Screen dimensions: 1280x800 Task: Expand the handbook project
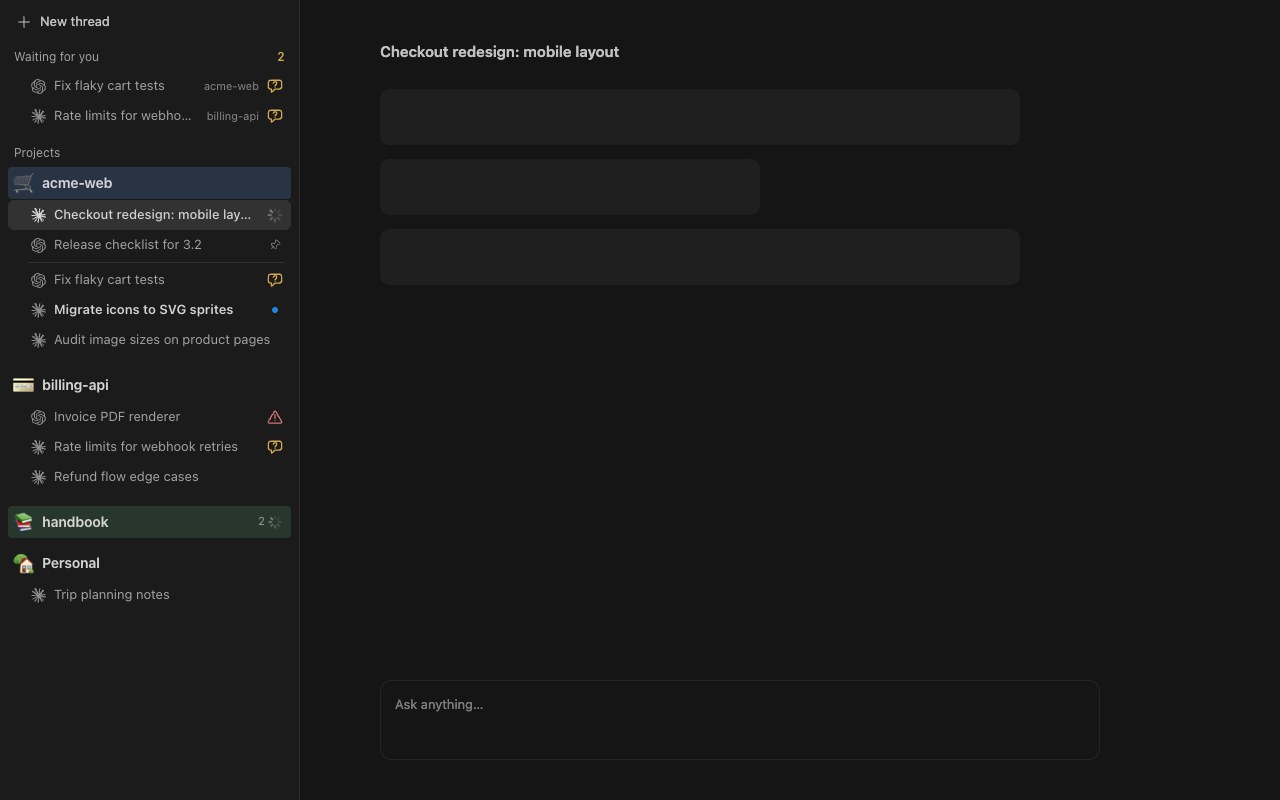point(149,522)
